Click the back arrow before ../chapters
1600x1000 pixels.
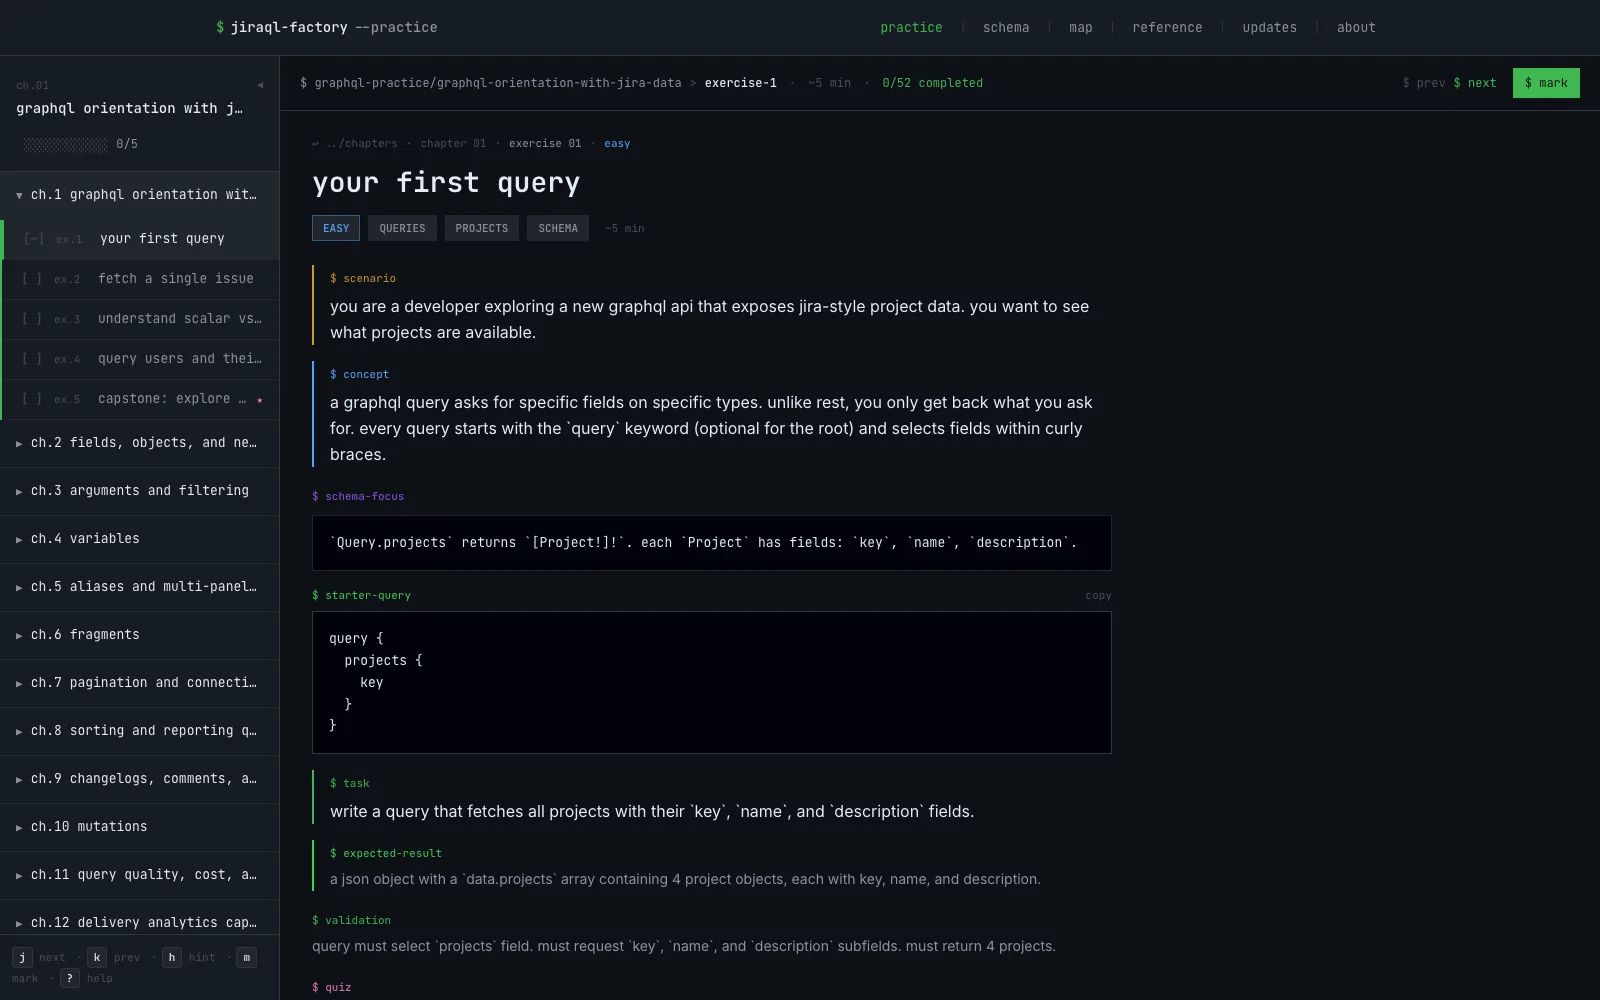[315, 144]
